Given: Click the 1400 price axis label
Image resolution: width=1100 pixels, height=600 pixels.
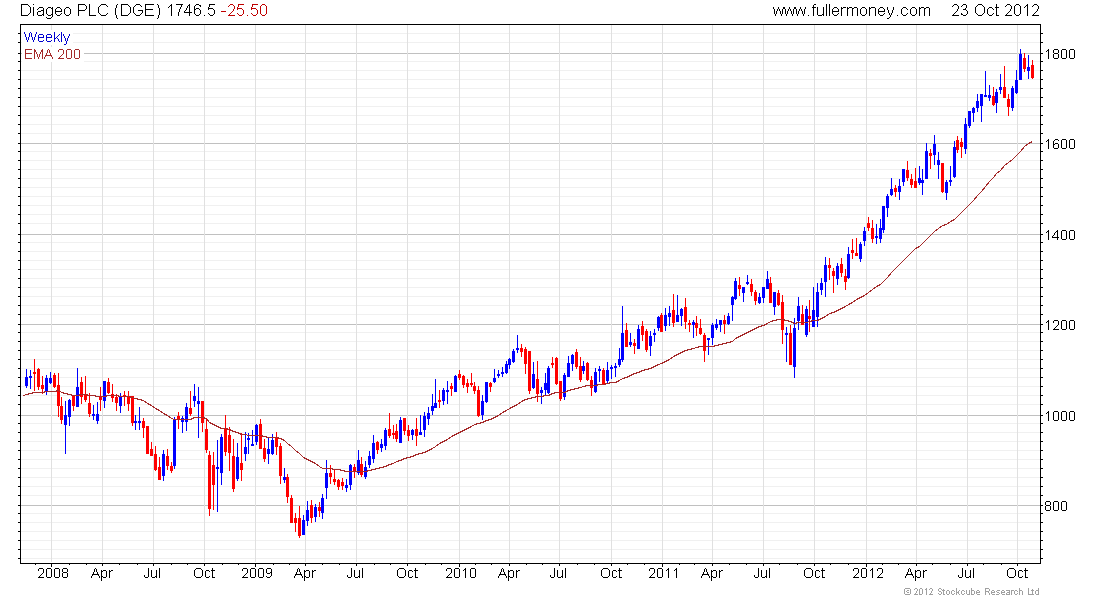Looking at the screenshot, I should tap(1060, 235).
